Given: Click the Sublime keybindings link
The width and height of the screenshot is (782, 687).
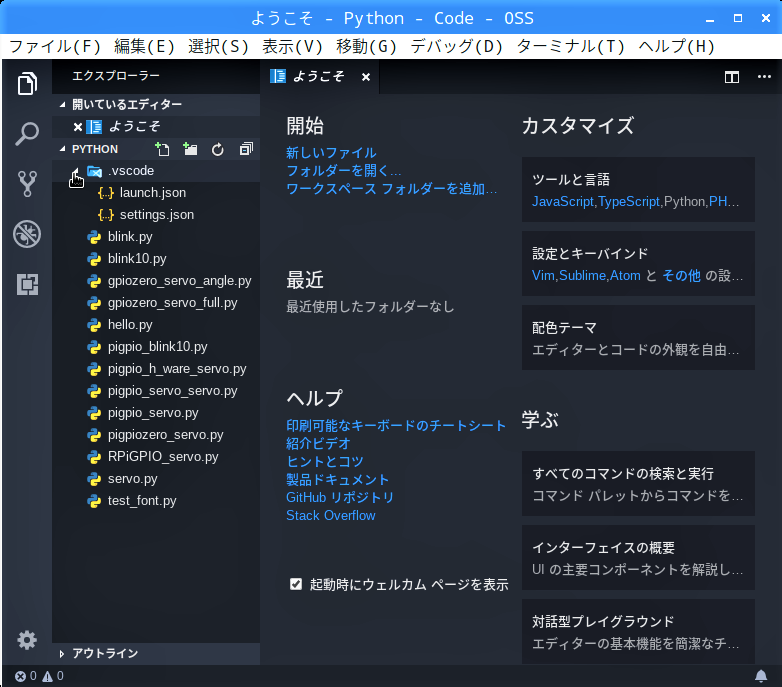Looking at the screenshot, I should (583, 275).
